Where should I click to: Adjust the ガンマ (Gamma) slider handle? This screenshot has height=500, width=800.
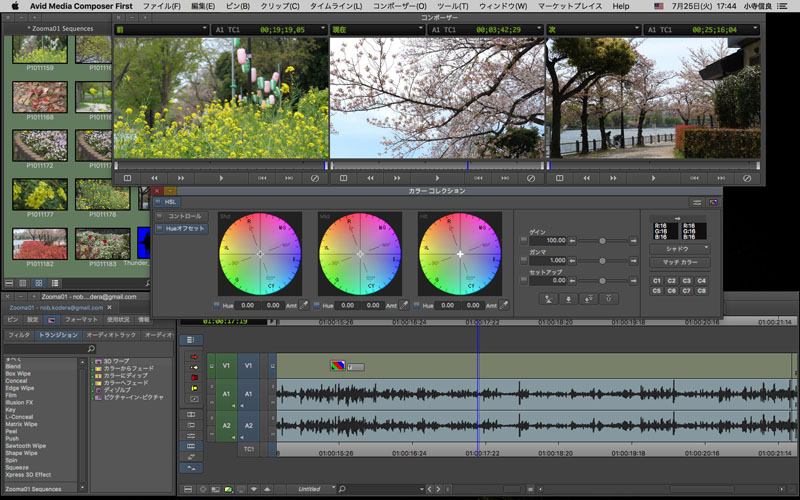(x=602, y=259)
